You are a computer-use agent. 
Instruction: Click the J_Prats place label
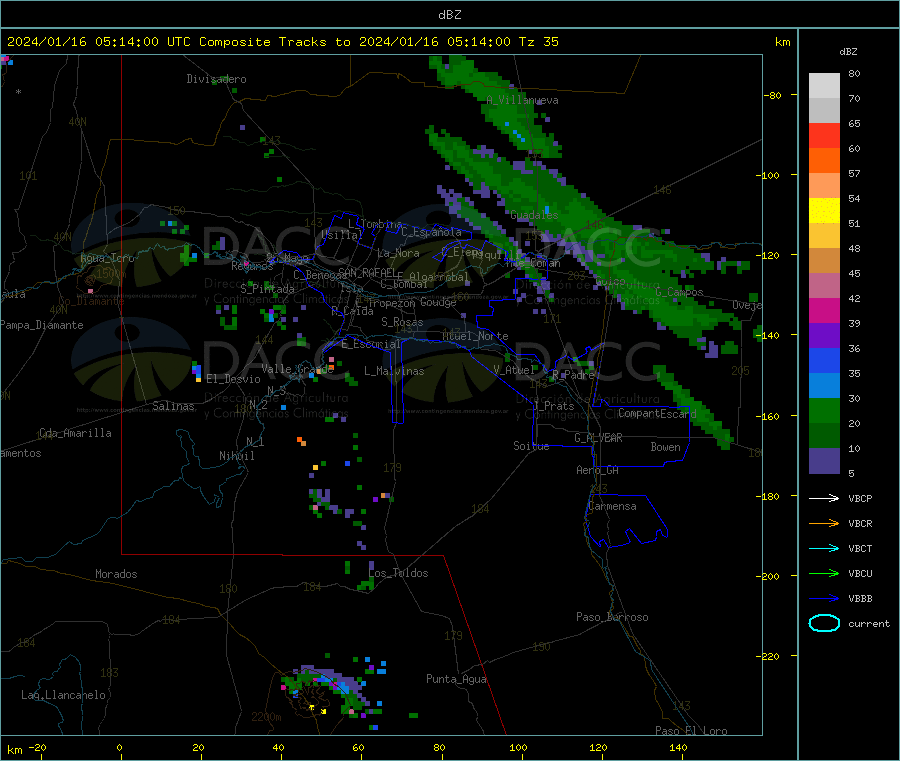click(x=553, y=406)
